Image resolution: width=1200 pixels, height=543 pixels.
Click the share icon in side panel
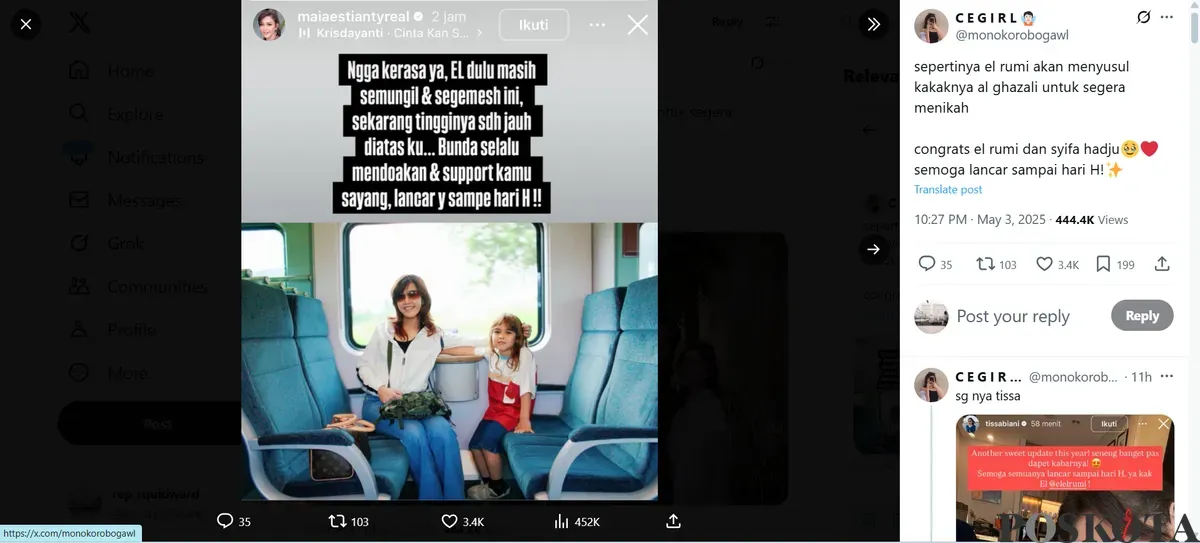click(1162, 264)
